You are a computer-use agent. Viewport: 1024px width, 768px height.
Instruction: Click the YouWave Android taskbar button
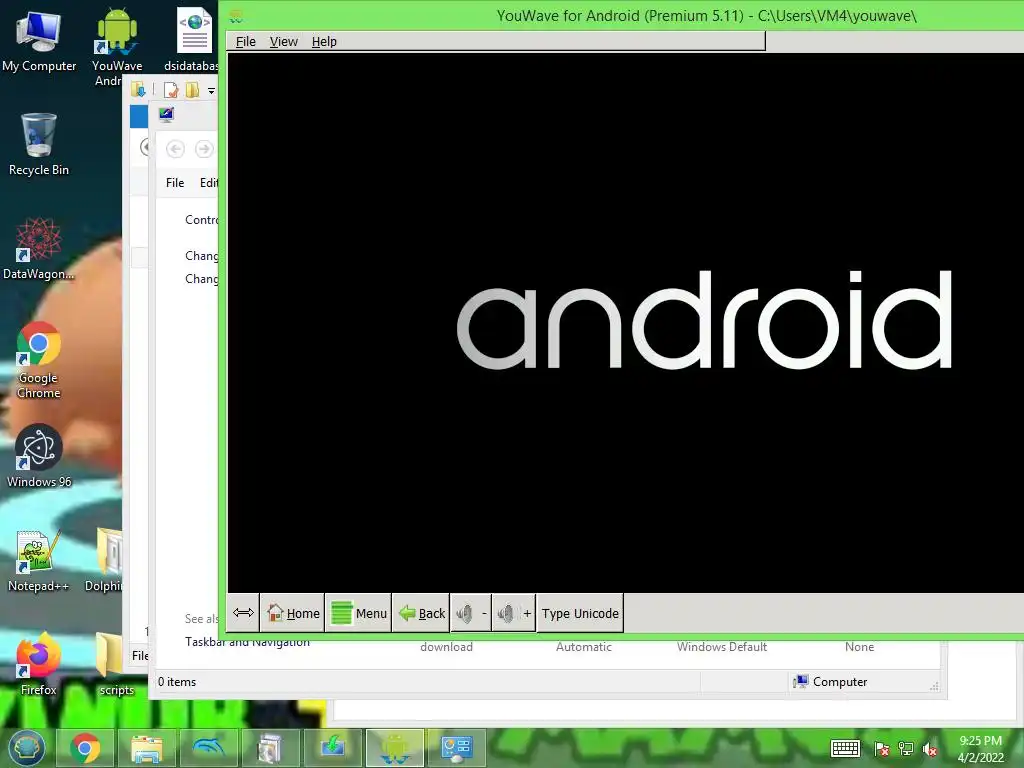(394, 748)
